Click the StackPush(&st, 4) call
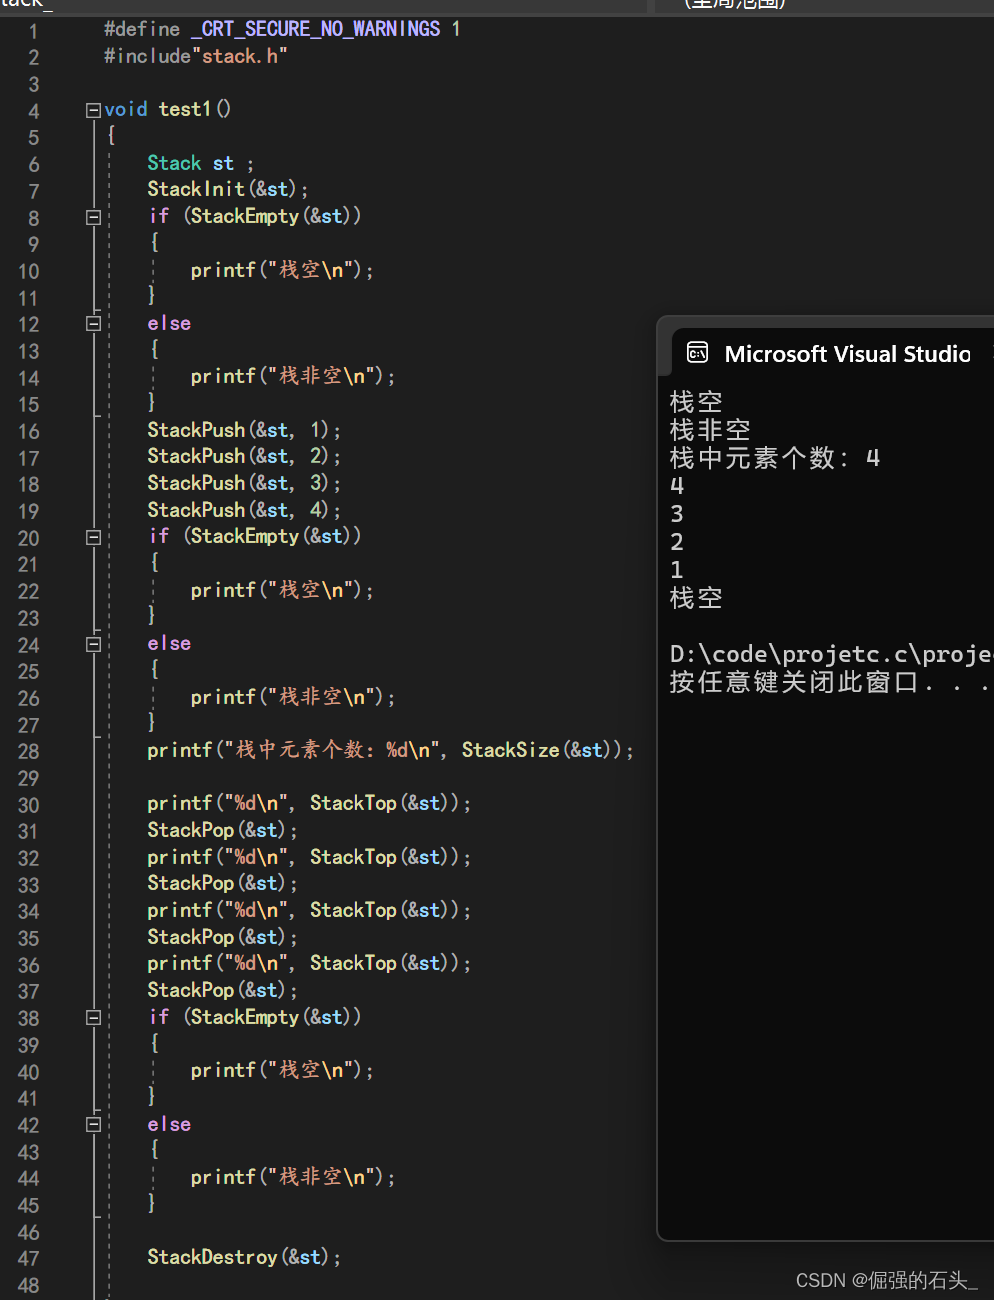Screen dimensions: 994x1300 pyautogui.click(x=244, y=510)
